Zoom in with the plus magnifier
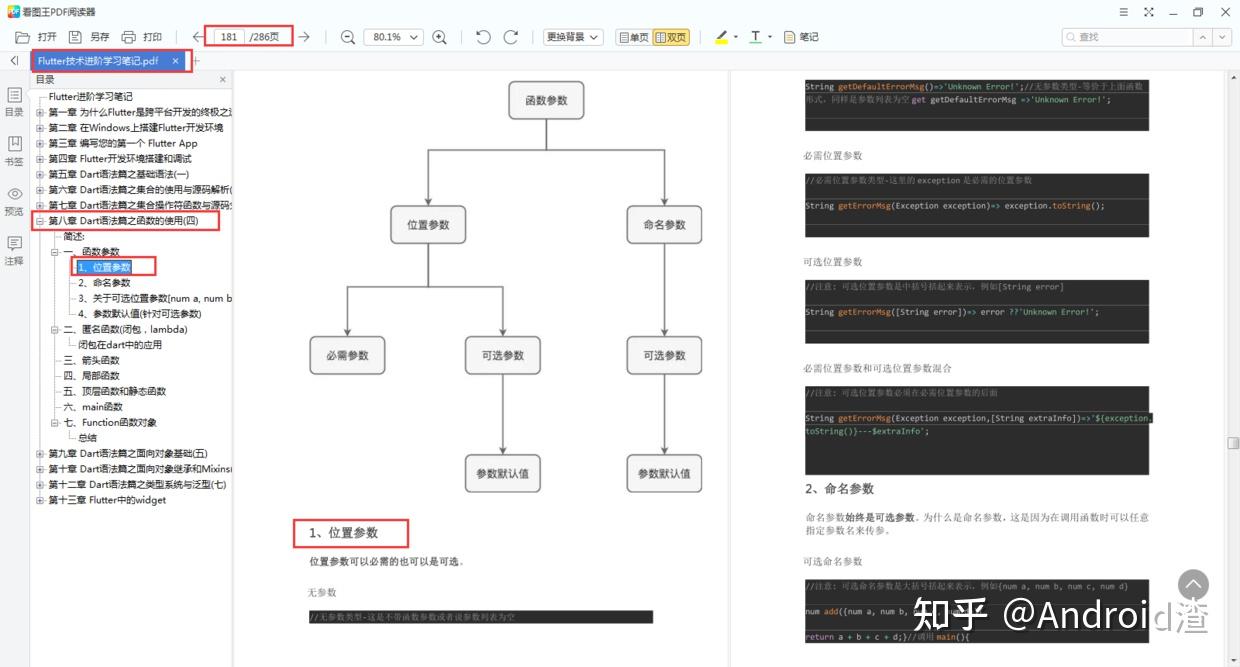Image resolution: width=1240 pixels, height=667 pixels. 439,37
